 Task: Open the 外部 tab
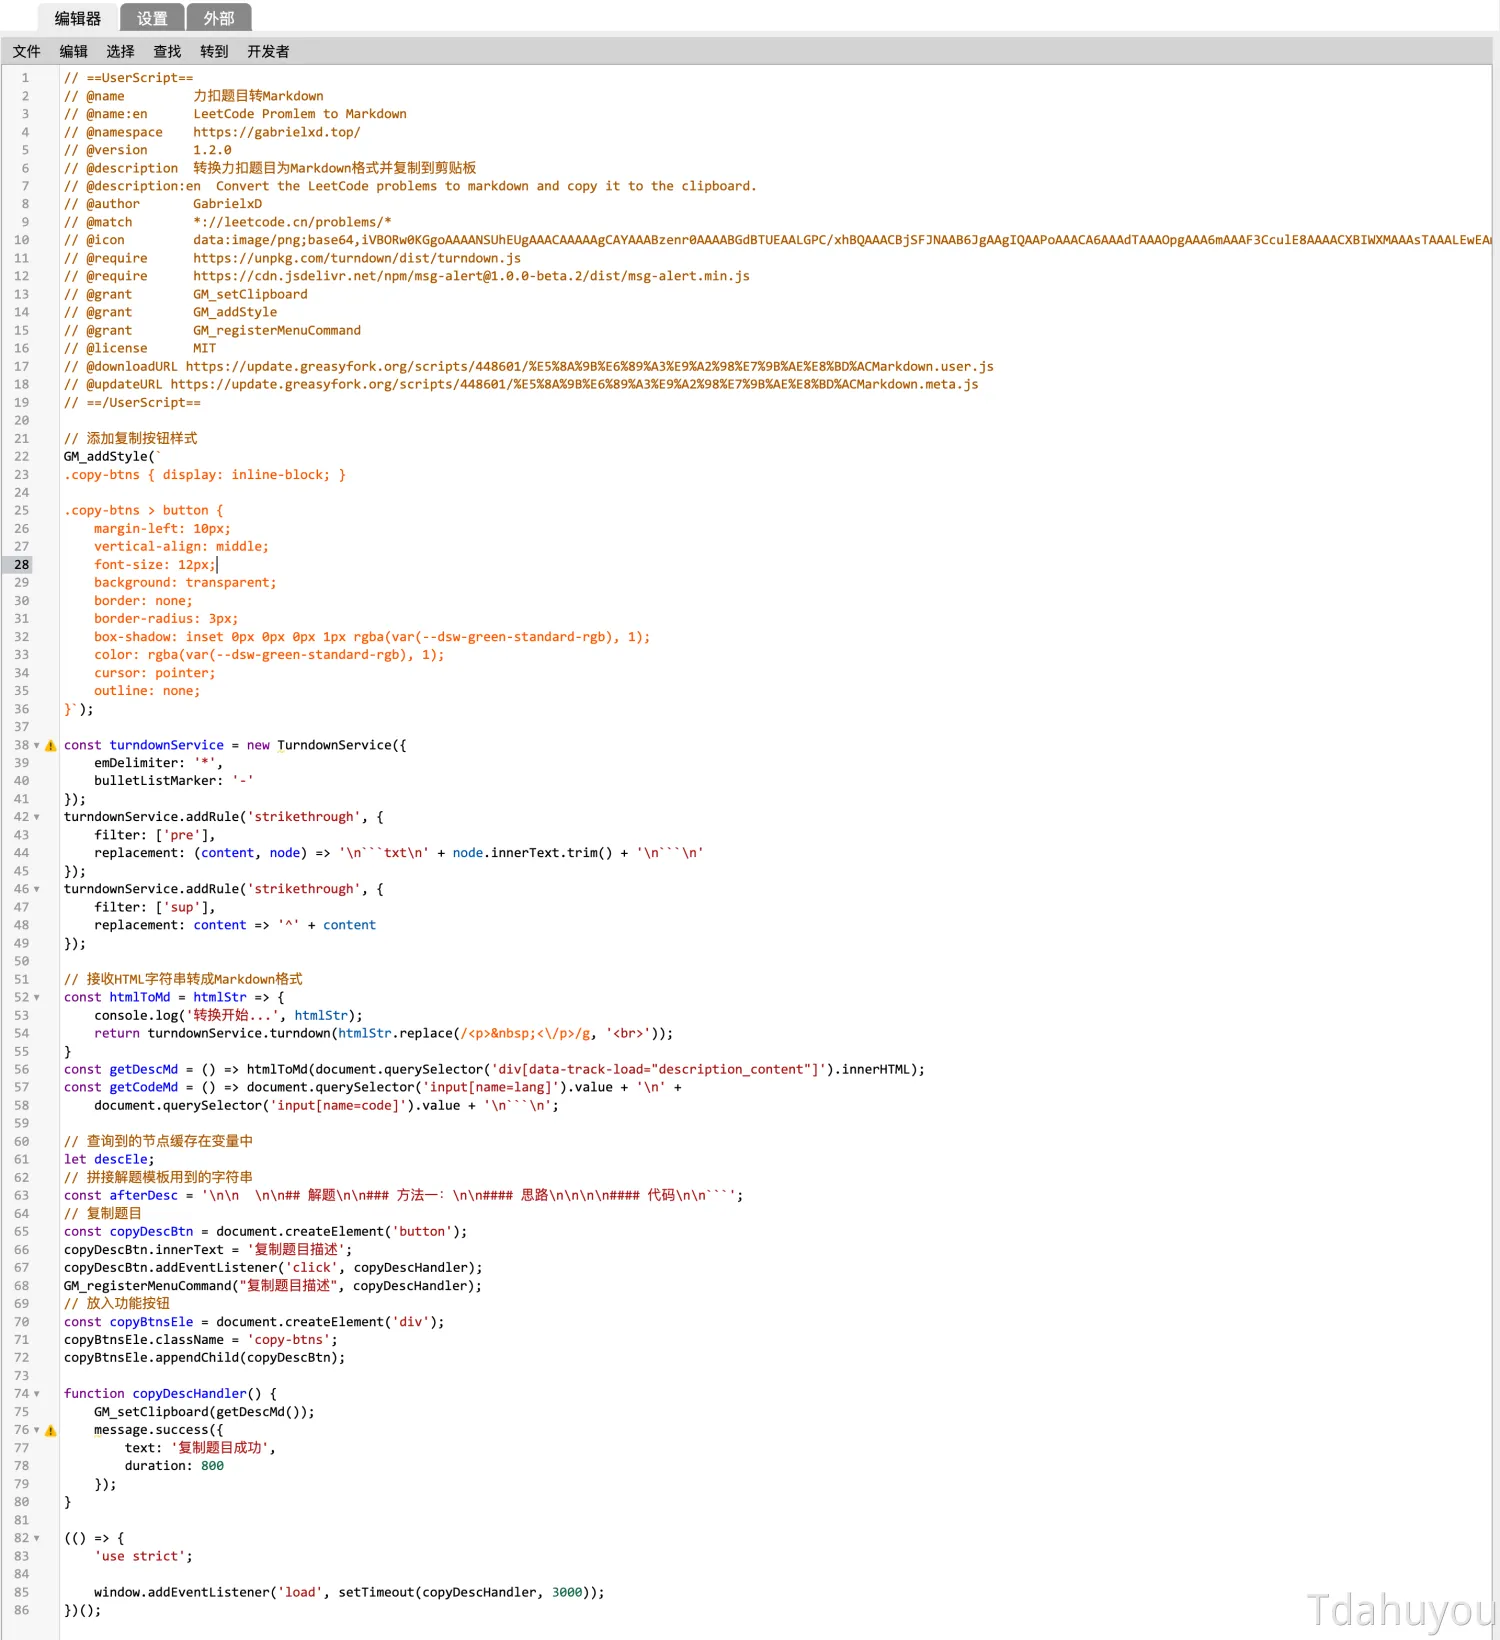219,18
